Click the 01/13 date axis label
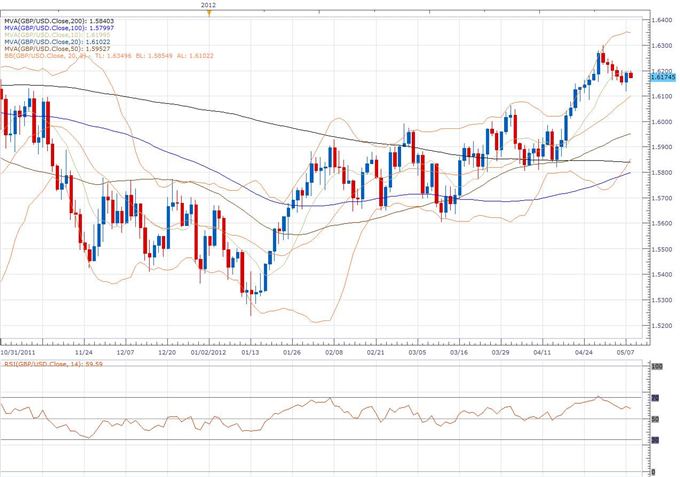 (x=250, y=353)
